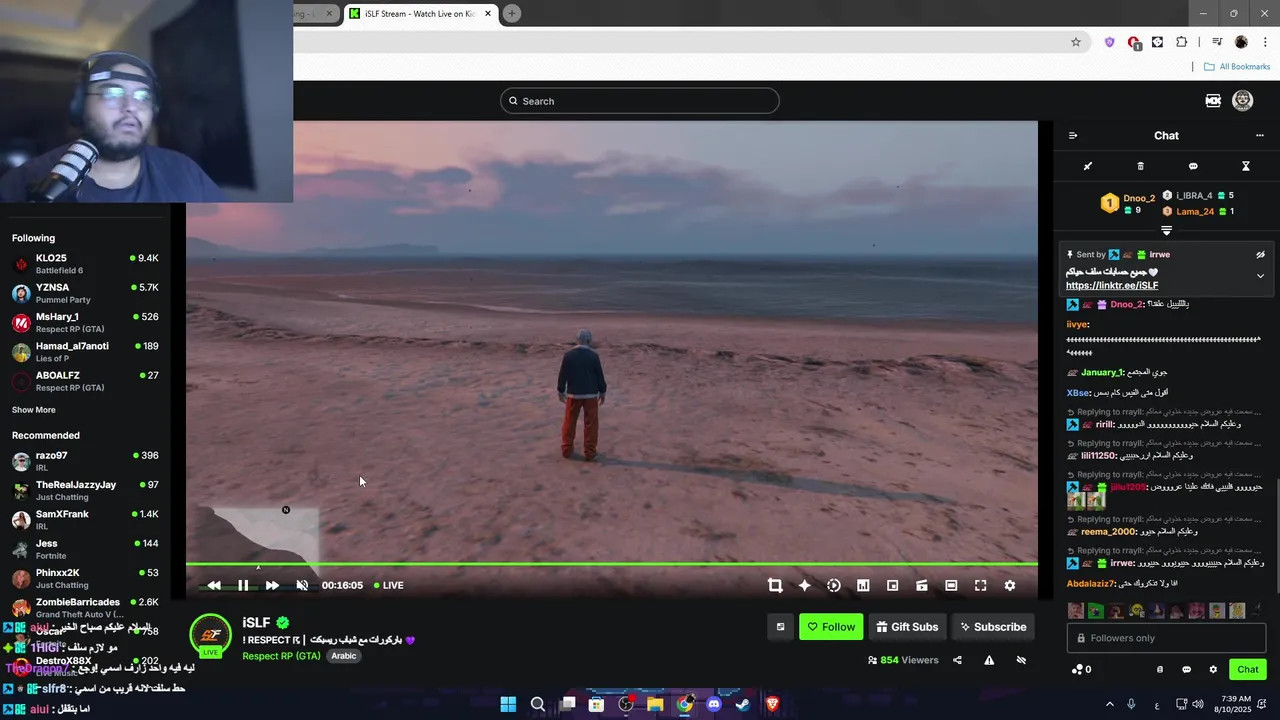The image size is (1280, 720).
Task: Click the trash can icon in chat toolbar
Action: [x=1141, y=166]
